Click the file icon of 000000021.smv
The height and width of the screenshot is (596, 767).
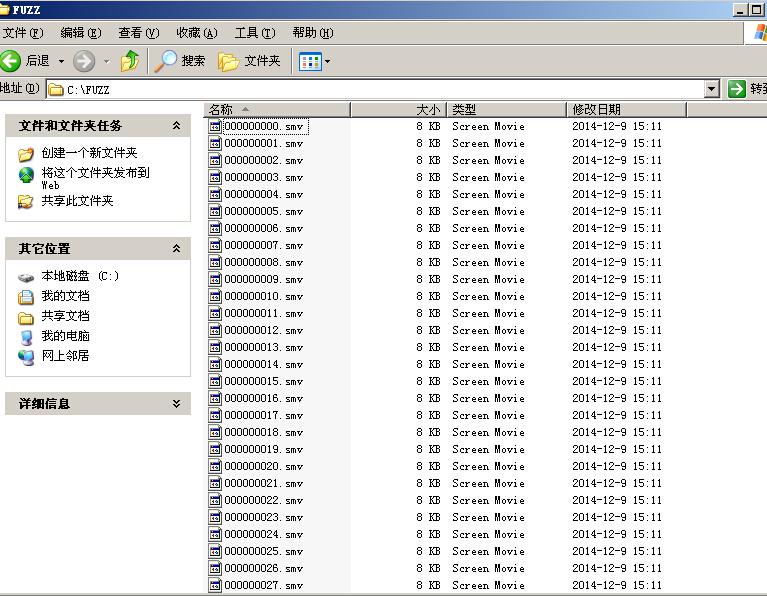215,483
